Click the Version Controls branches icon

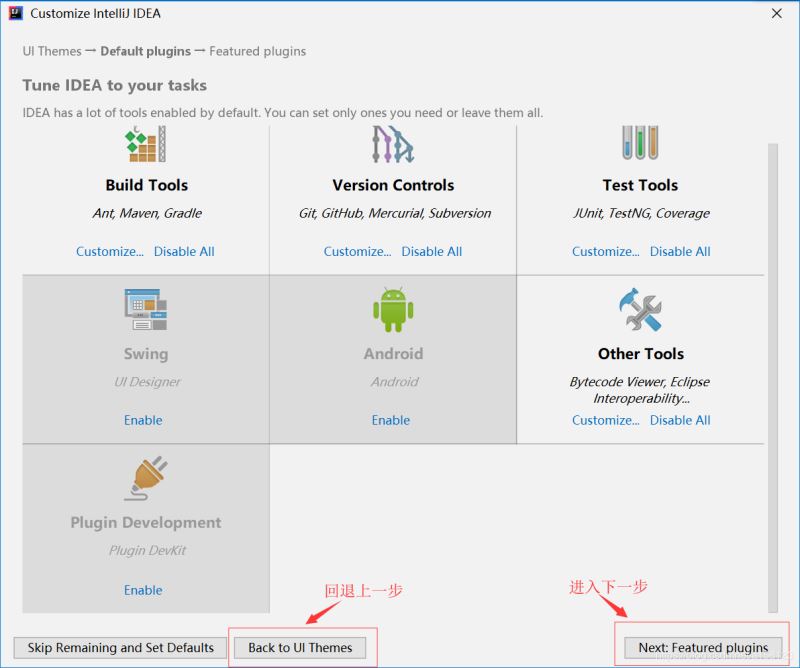pyautogui.click(x=393, y=144)
